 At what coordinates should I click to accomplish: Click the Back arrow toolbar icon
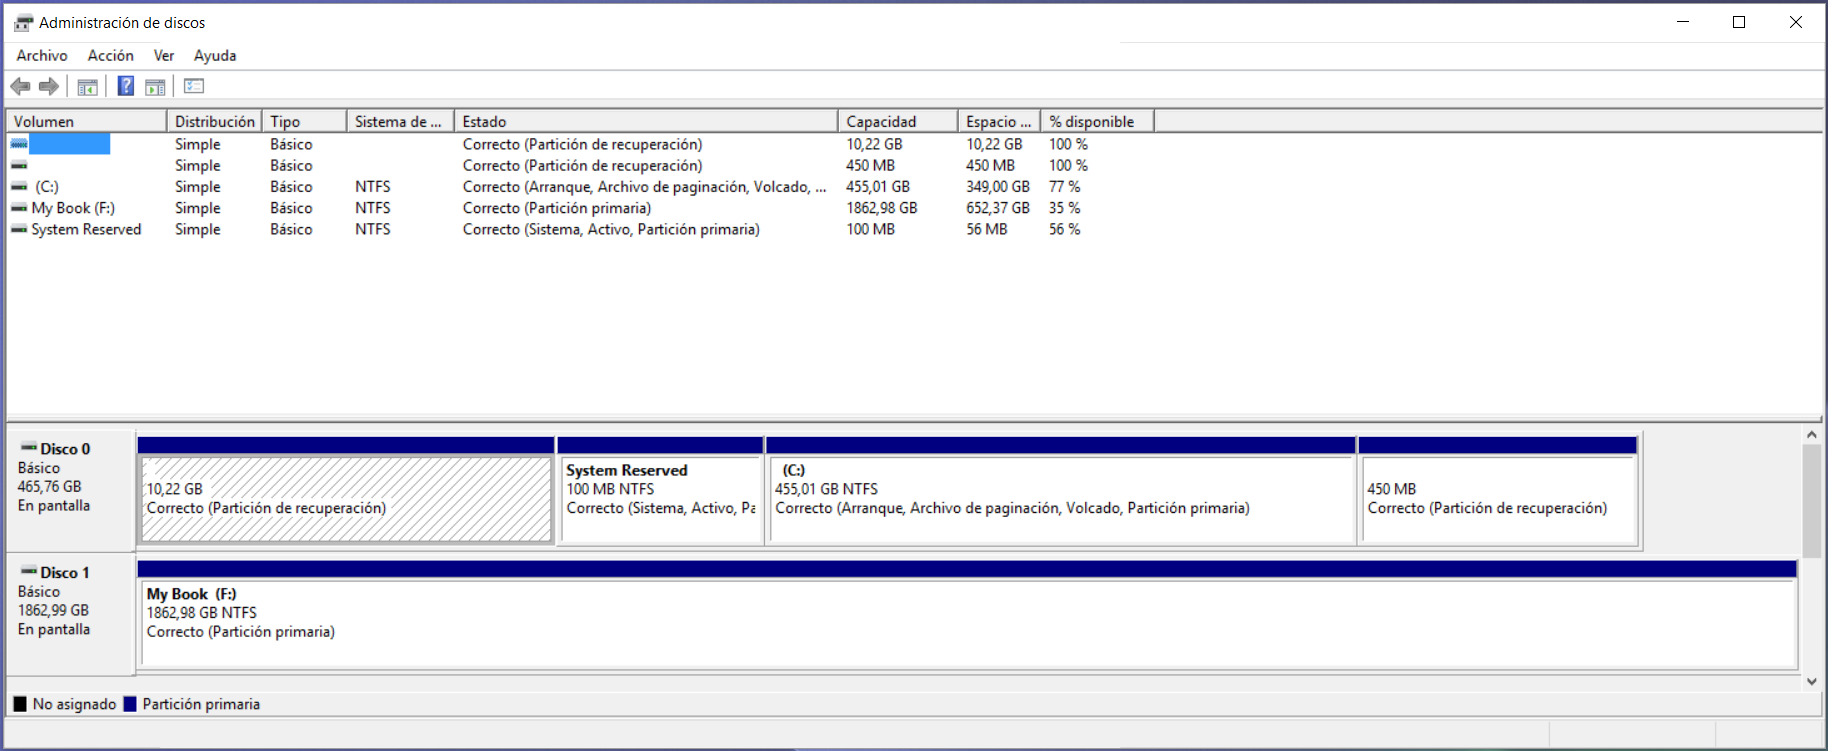(20, 87)
